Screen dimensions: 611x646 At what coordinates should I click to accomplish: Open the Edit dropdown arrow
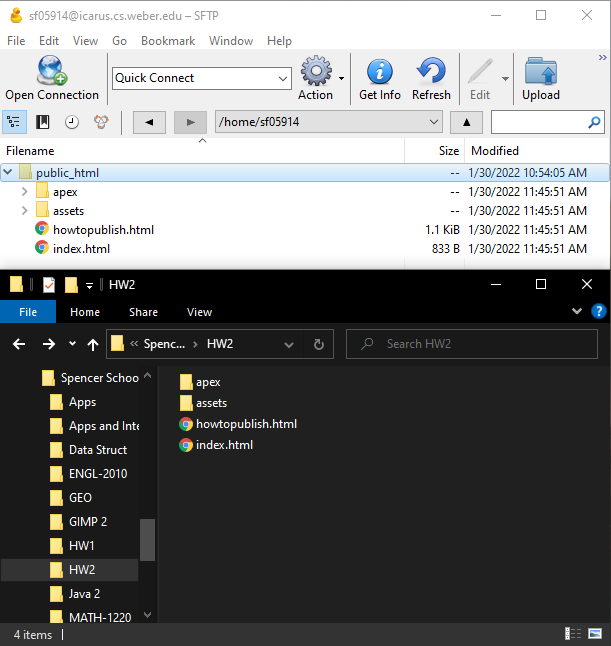(x=505, y=78)
